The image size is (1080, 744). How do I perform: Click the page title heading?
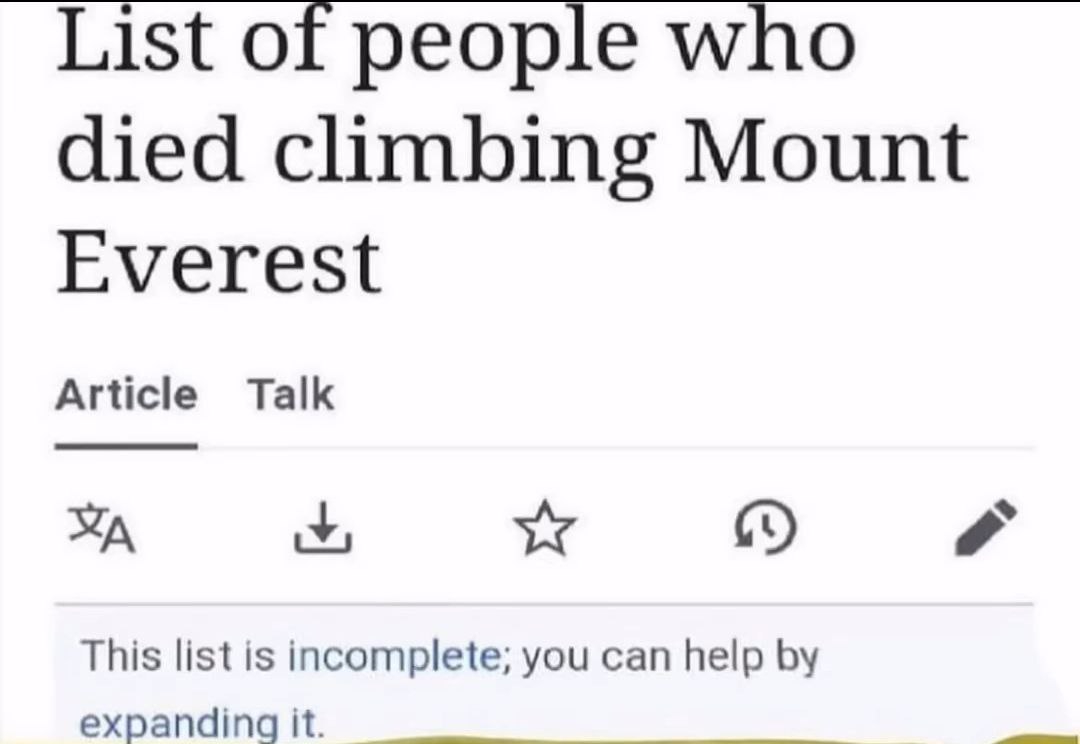(x=513, y=148)
